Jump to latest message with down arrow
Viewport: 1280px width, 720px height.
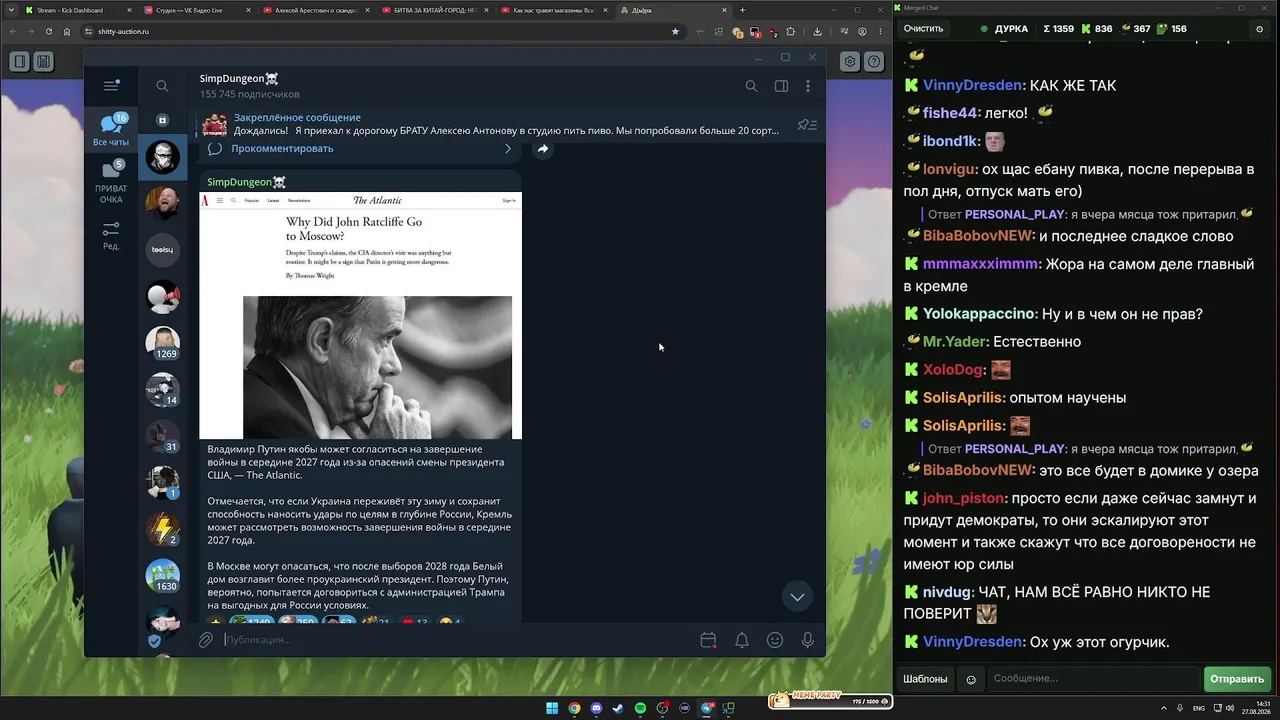tap(797, 597)
